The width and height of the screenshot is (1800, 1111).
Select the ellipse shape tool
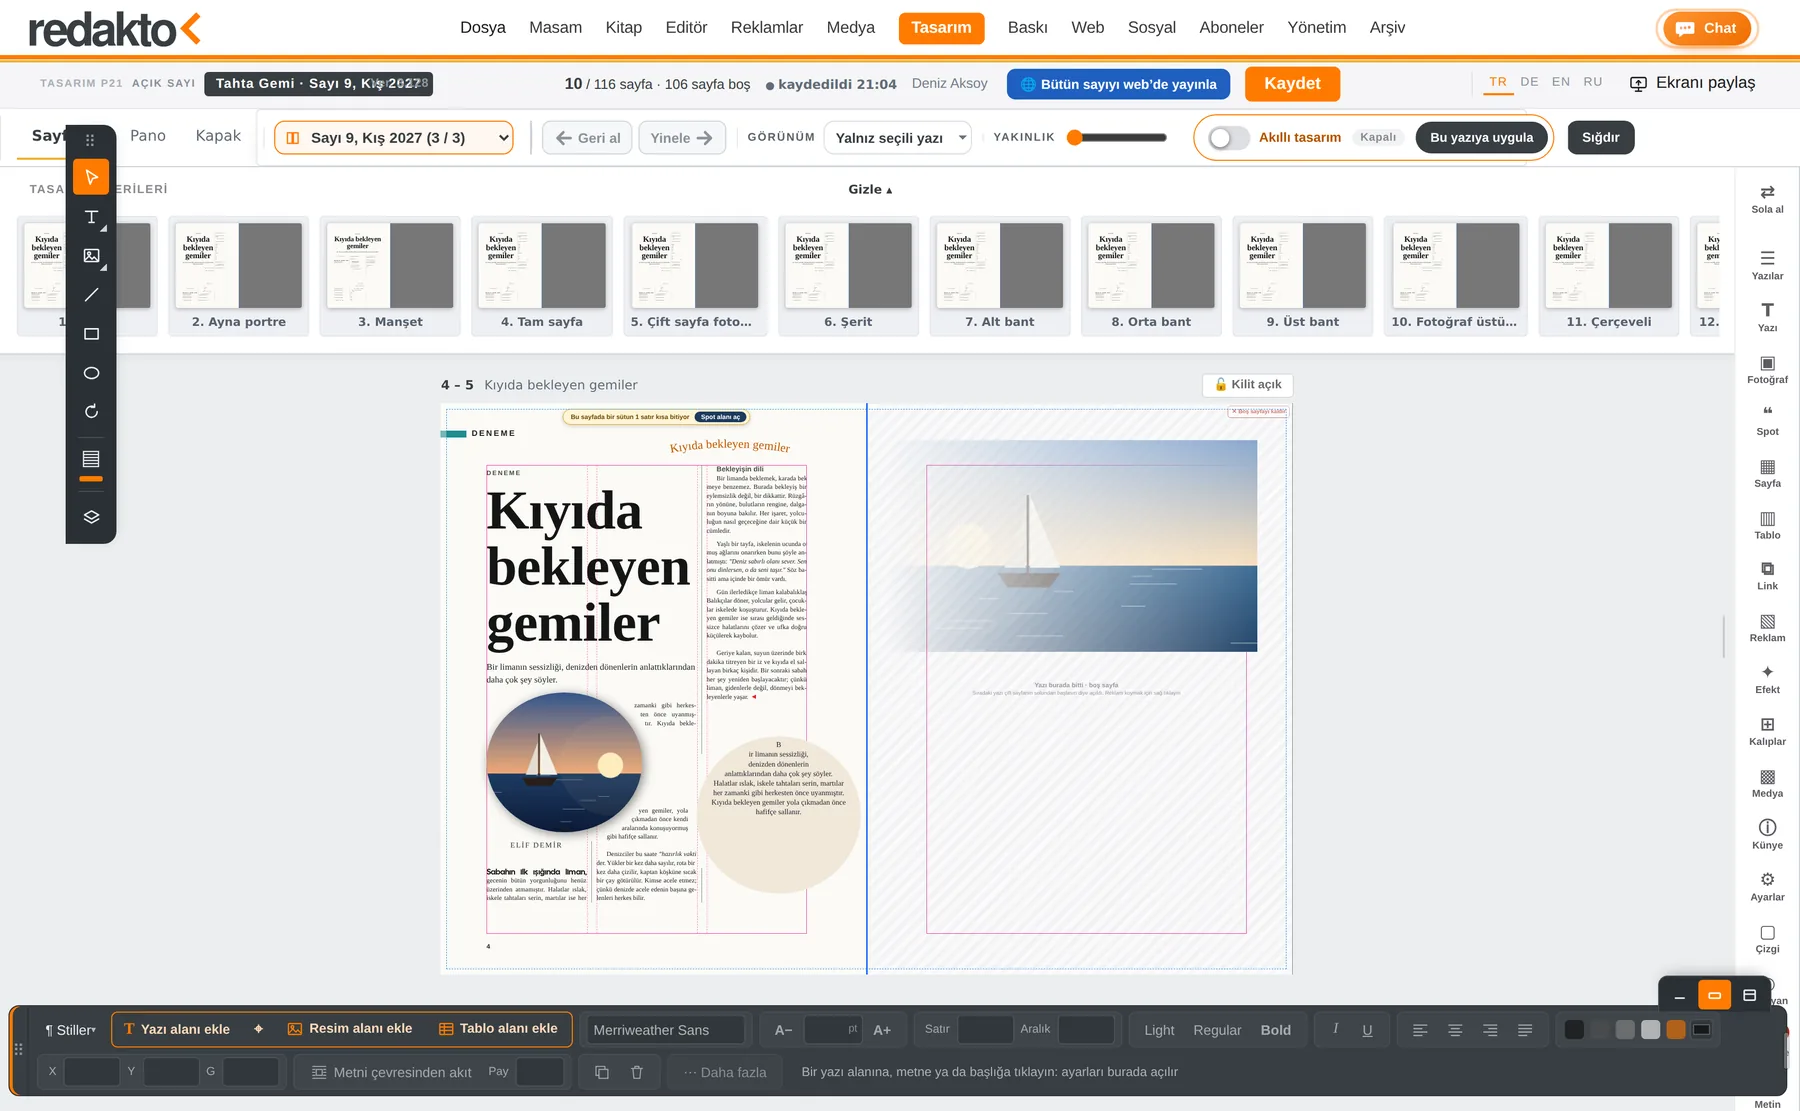click(91, 373)
